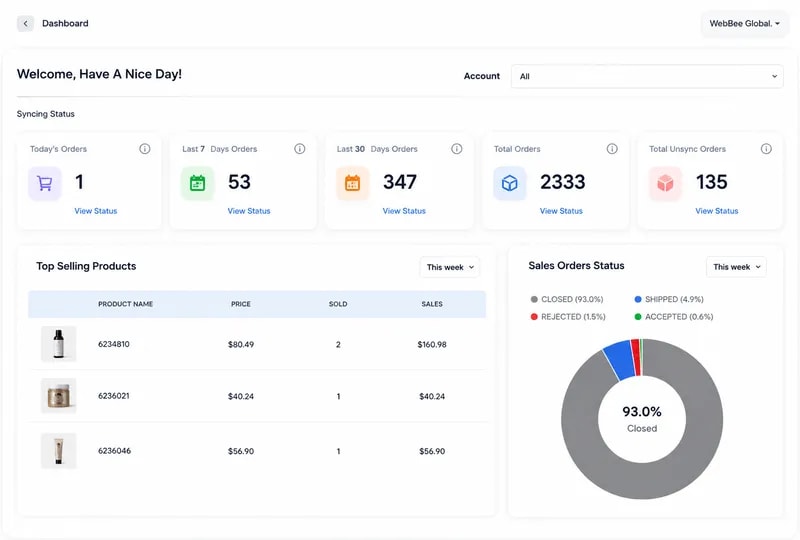
Task: Click the jar thumbnail for product 6236021
Action: click(59, 396)
